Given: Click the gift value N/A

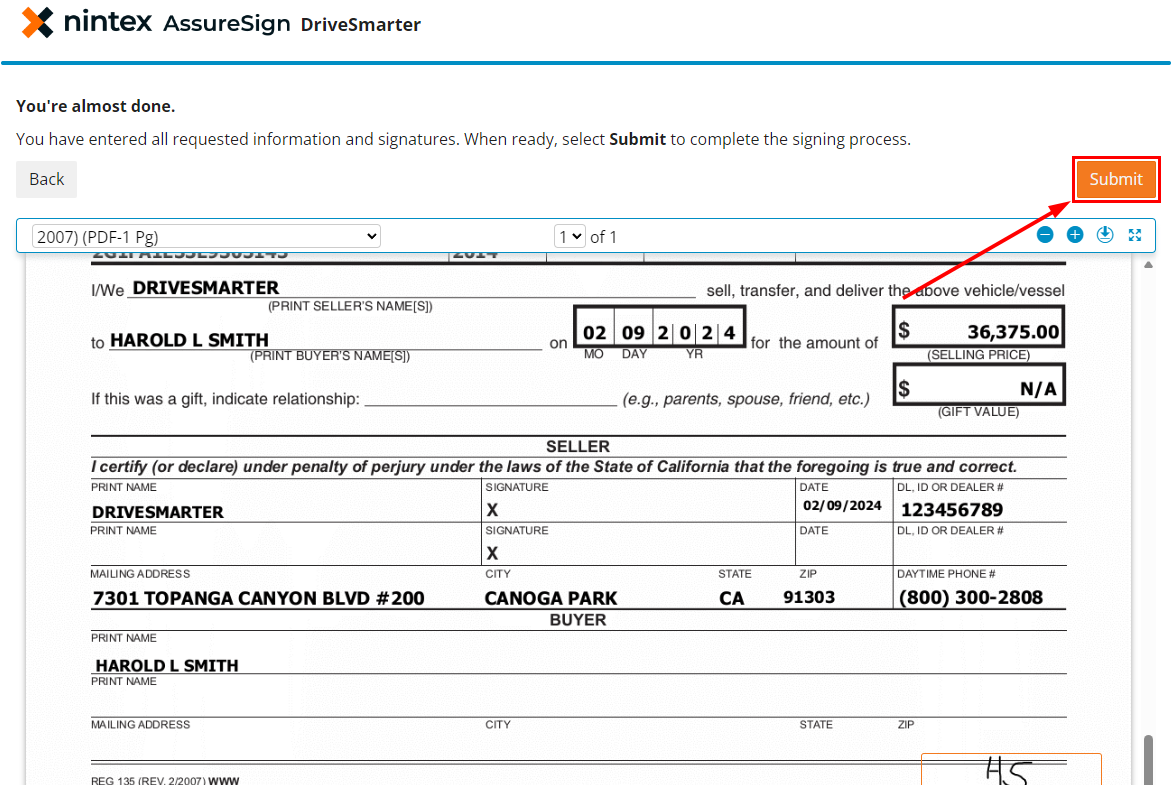Looking at the screenshot, I should click(x=1038, y=389).
